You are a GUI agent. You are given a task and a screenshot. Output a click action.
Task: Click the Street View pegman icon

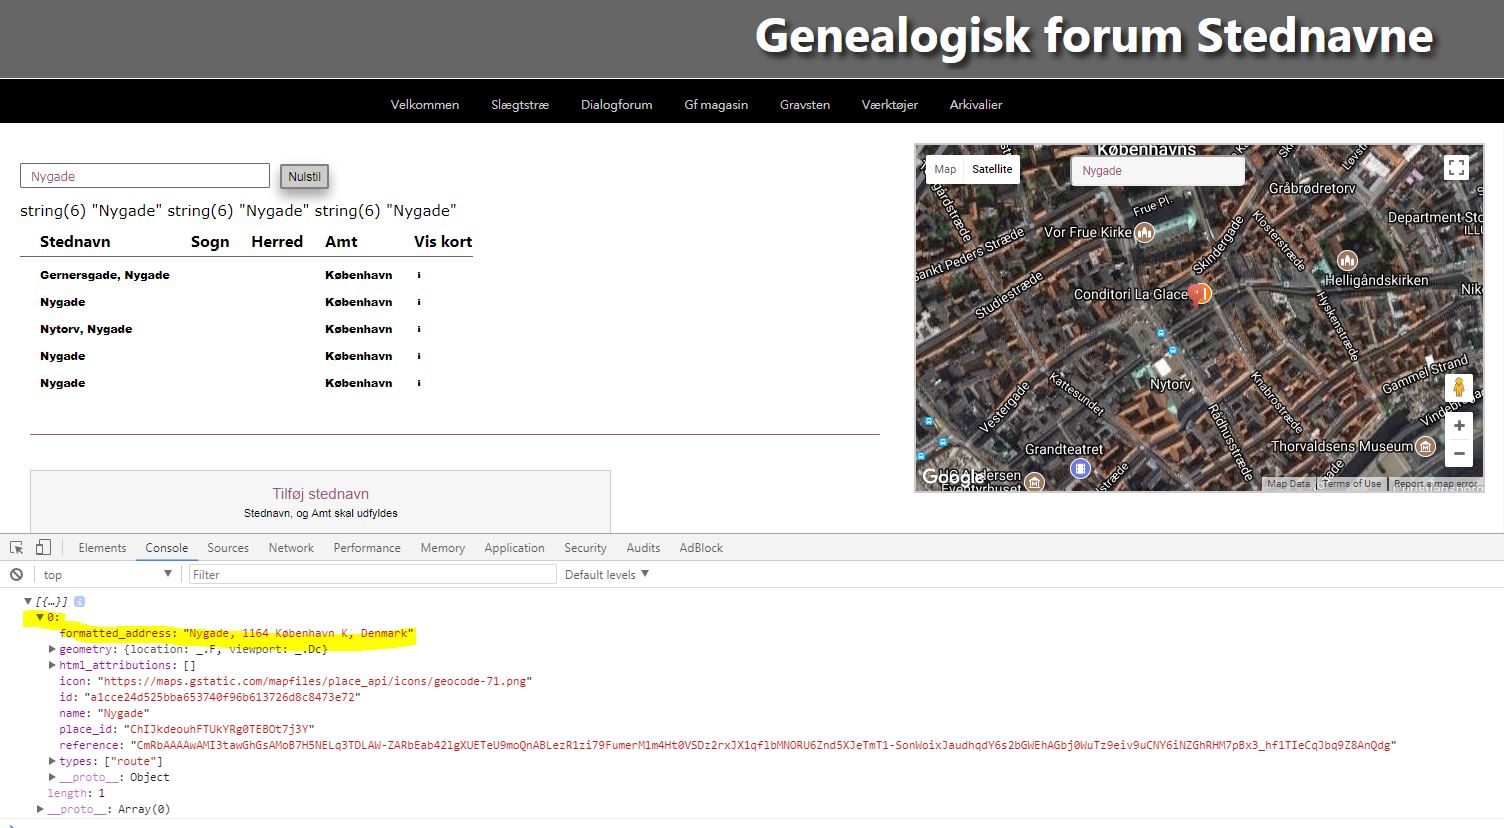point(1459,388)
